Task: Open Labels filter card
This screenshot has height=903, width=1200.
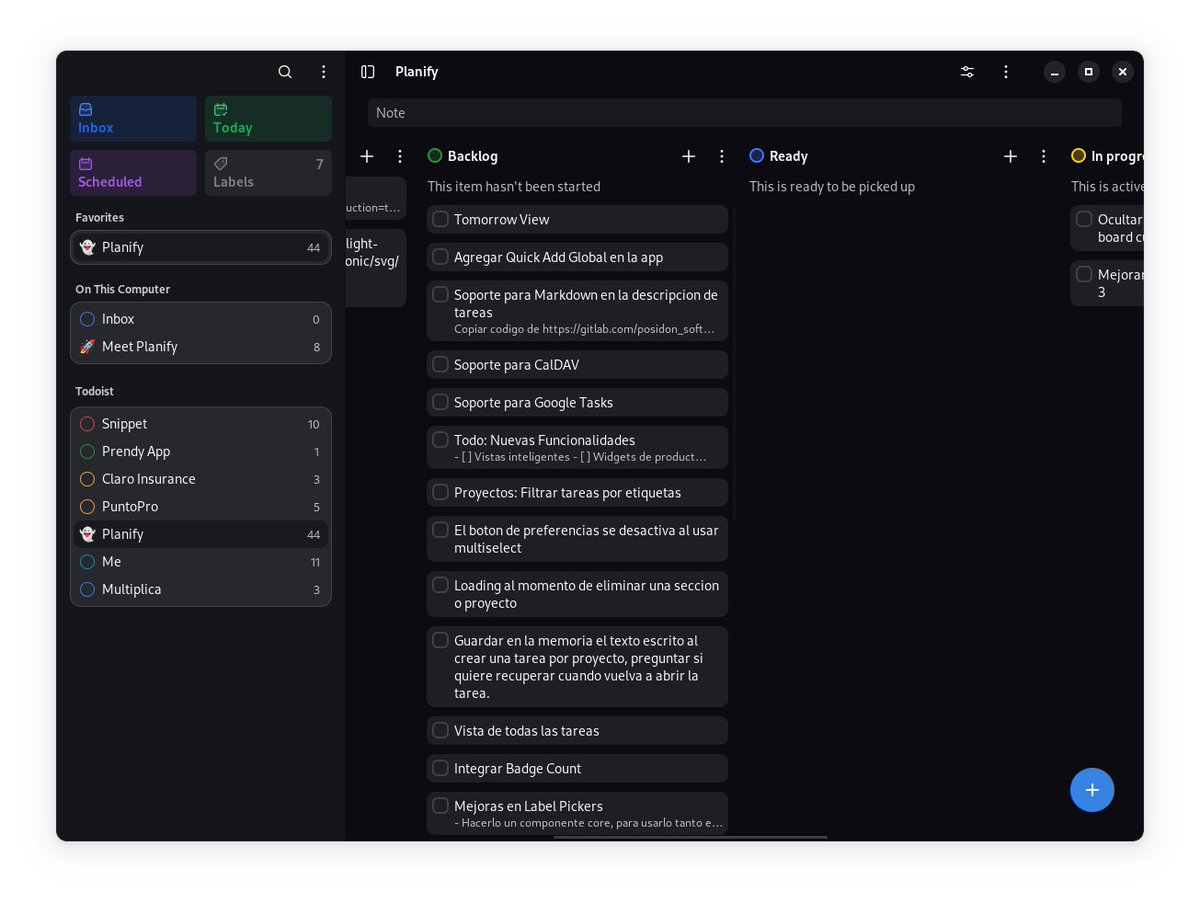Action: [268, 173]
